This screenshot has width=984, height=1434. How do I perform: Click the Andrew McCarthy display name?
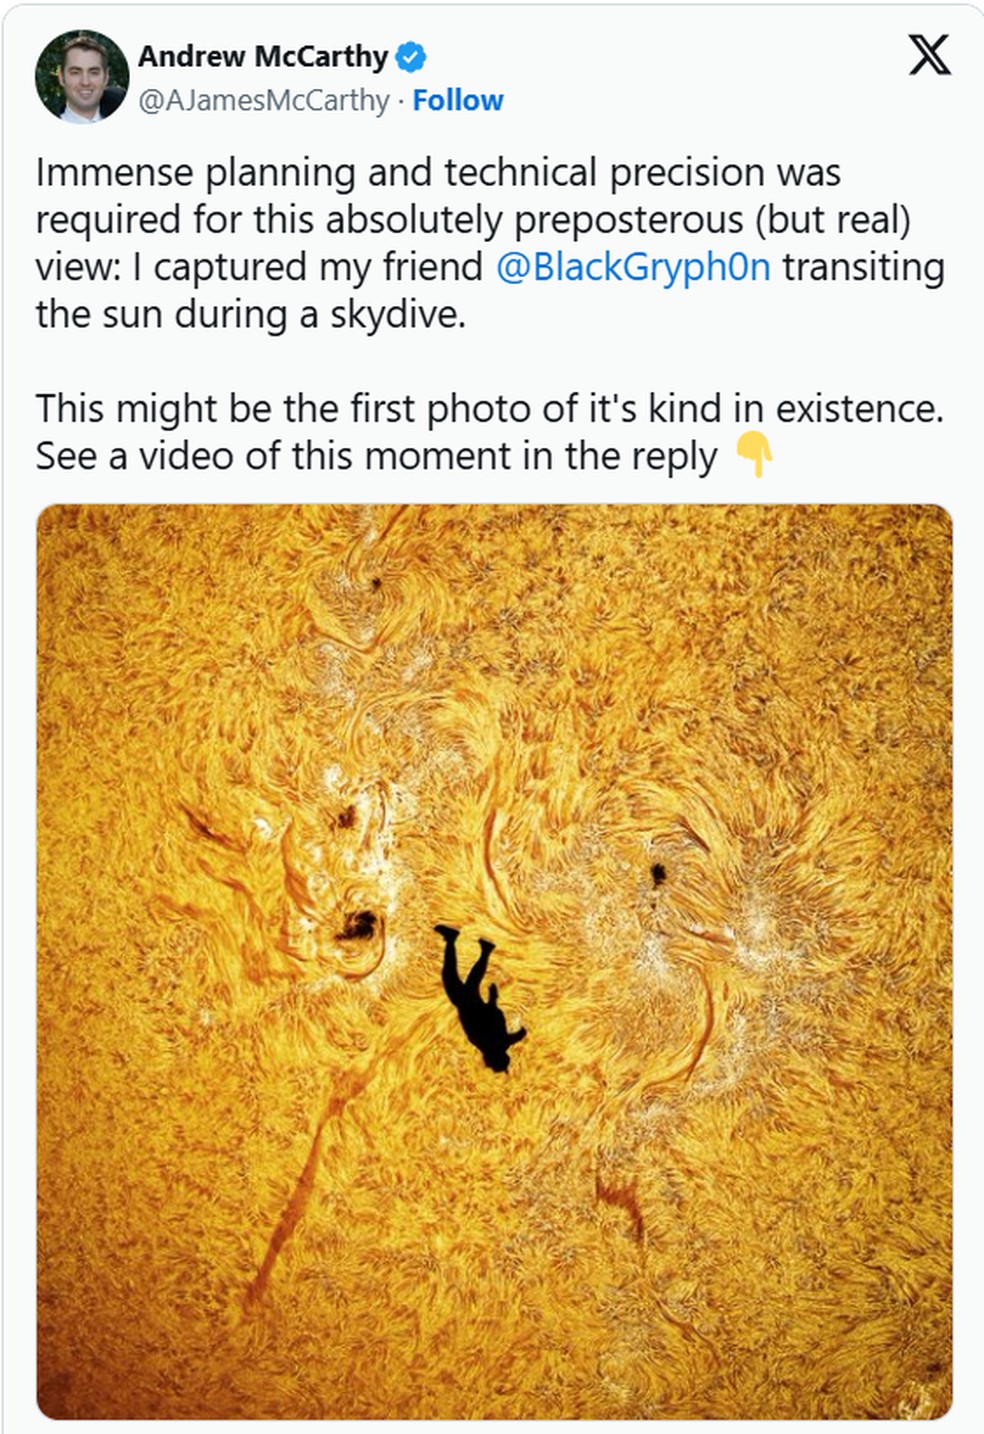pos(263,57)
